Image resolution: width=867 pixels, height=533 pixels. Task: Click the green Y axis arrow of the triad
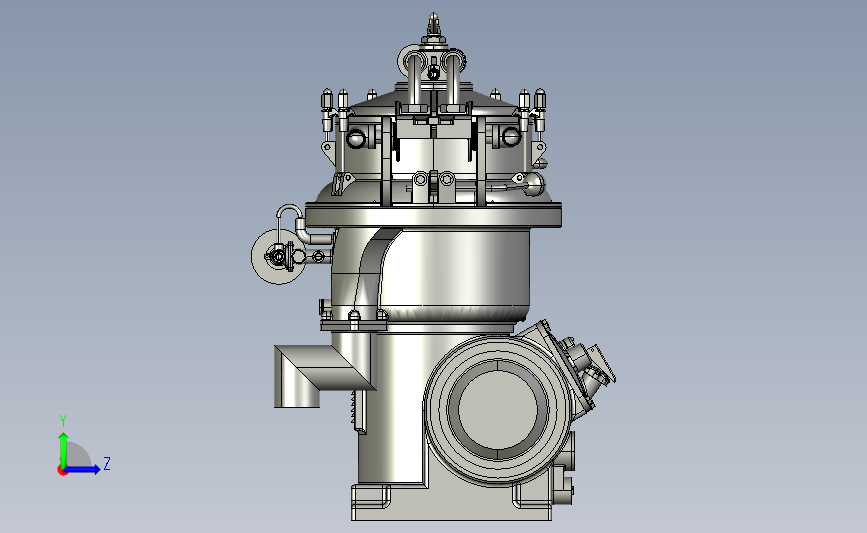(63, 450)
